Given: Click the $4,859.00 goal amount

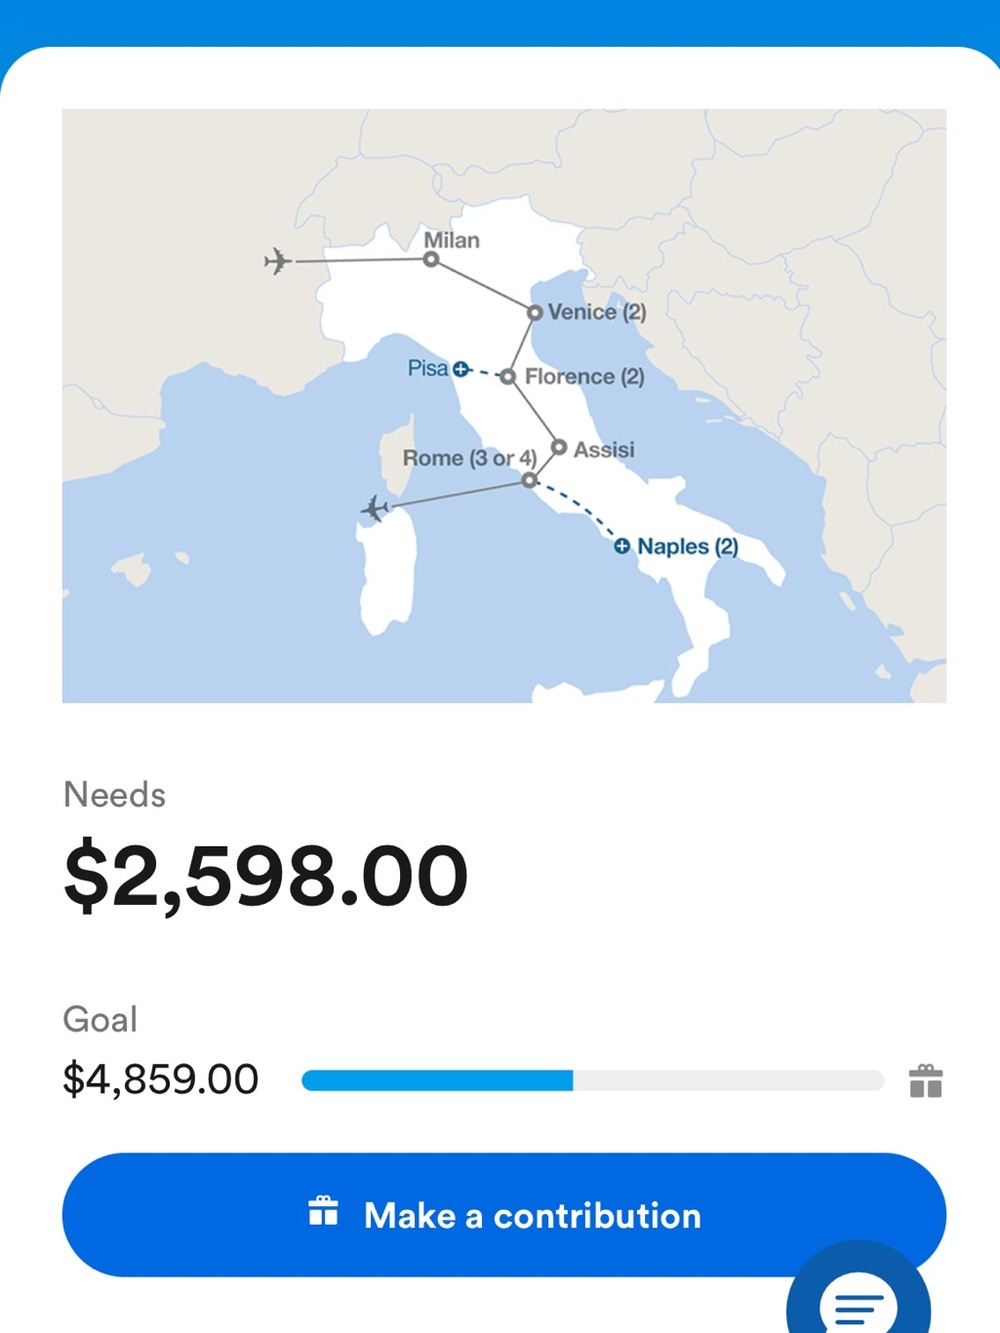Looking at the screenshot, I should pos(161,1080).
